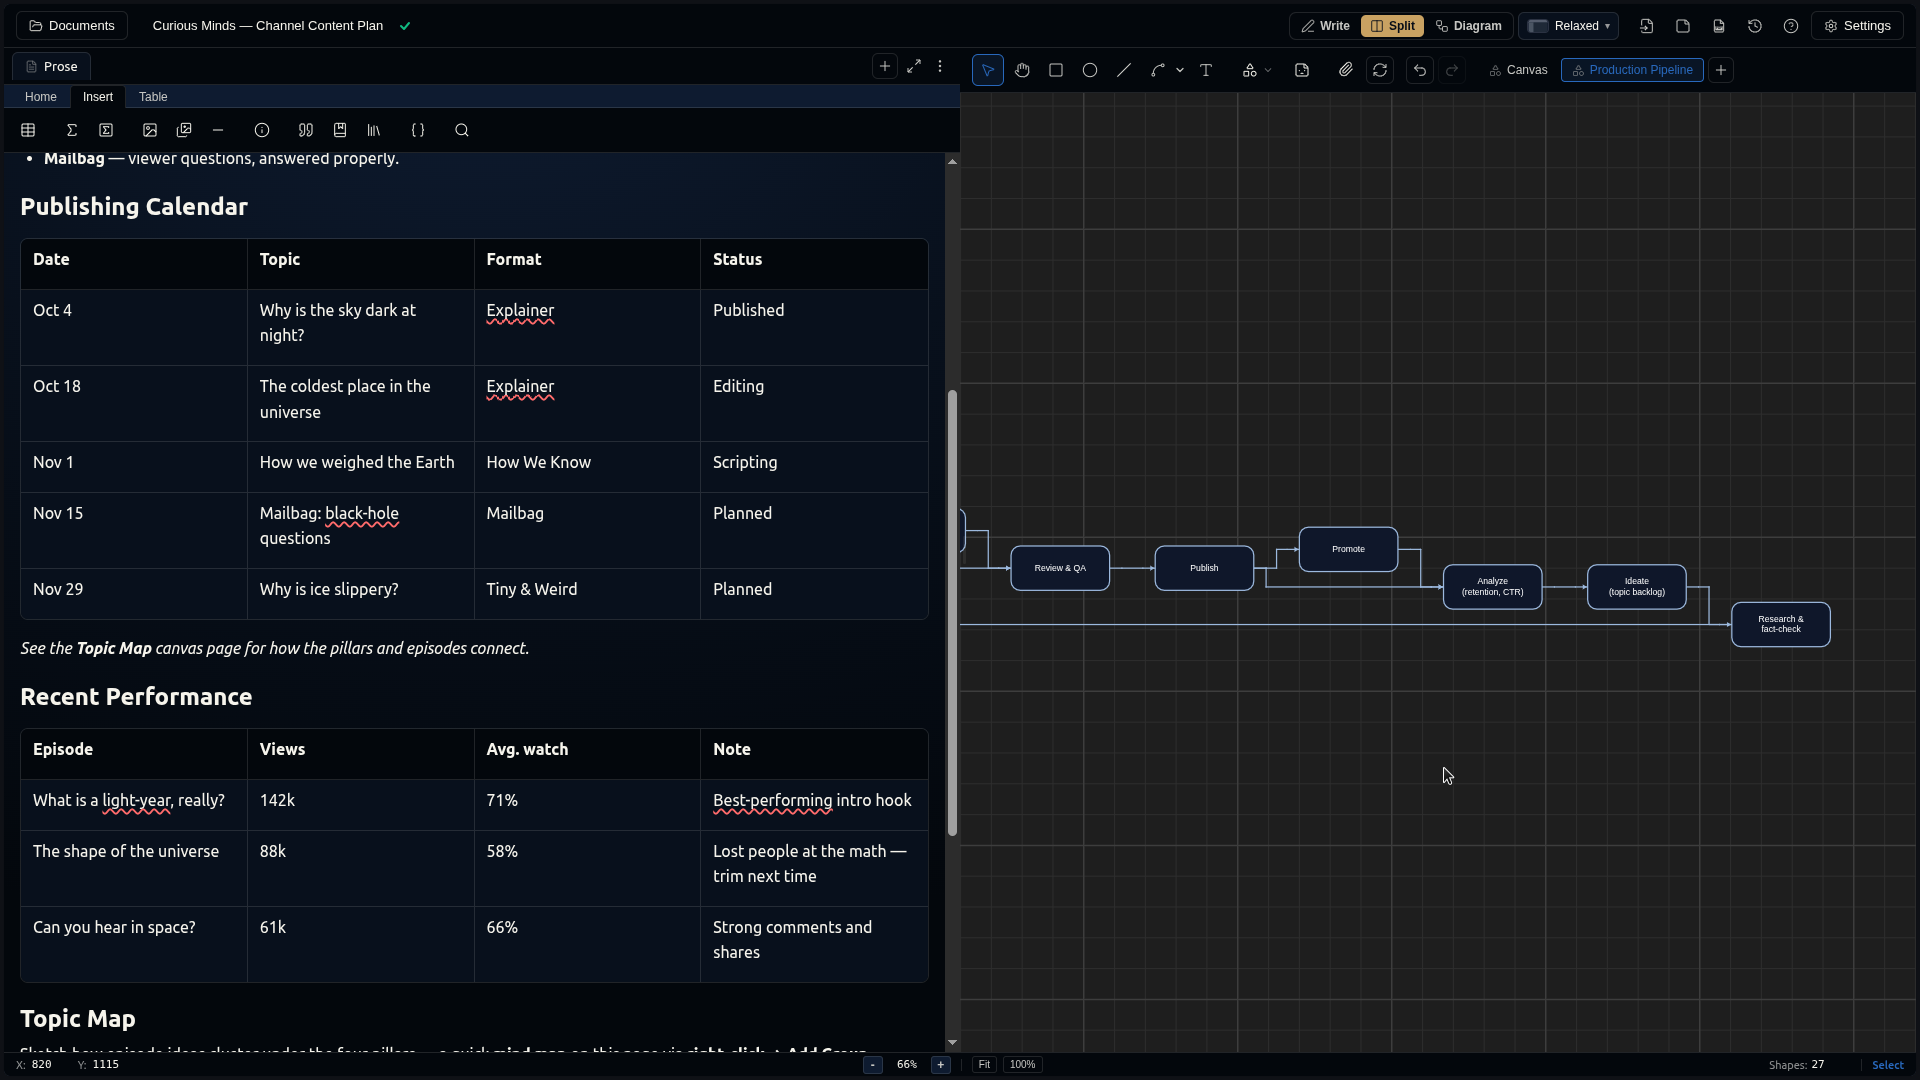Image resolution: width=1920 pixels, height=1080 pixels.
Task: Insert an image from the Insert ribbon
Action: click(150, 130)
